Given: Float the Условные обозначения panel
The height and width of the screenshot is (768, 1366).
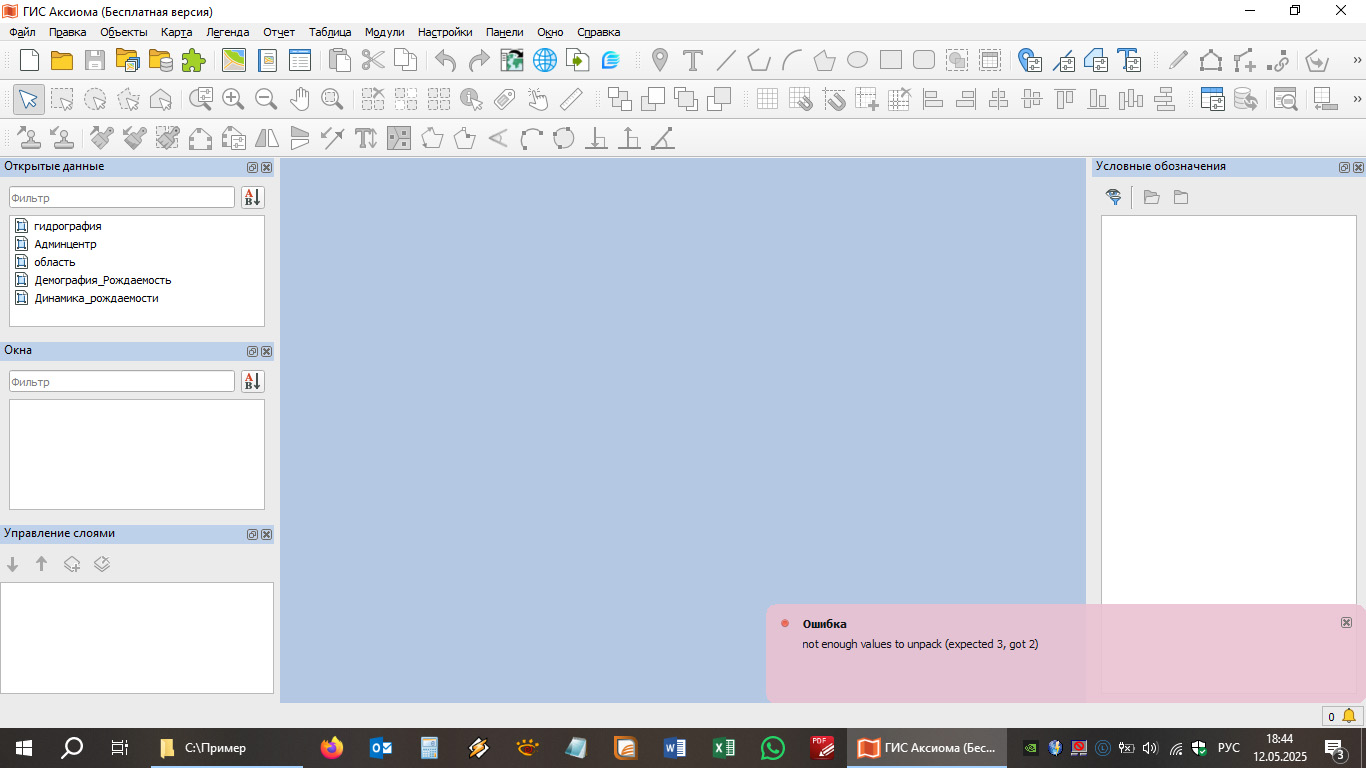Looking at the screenshot, I should tap(1344, 167).
